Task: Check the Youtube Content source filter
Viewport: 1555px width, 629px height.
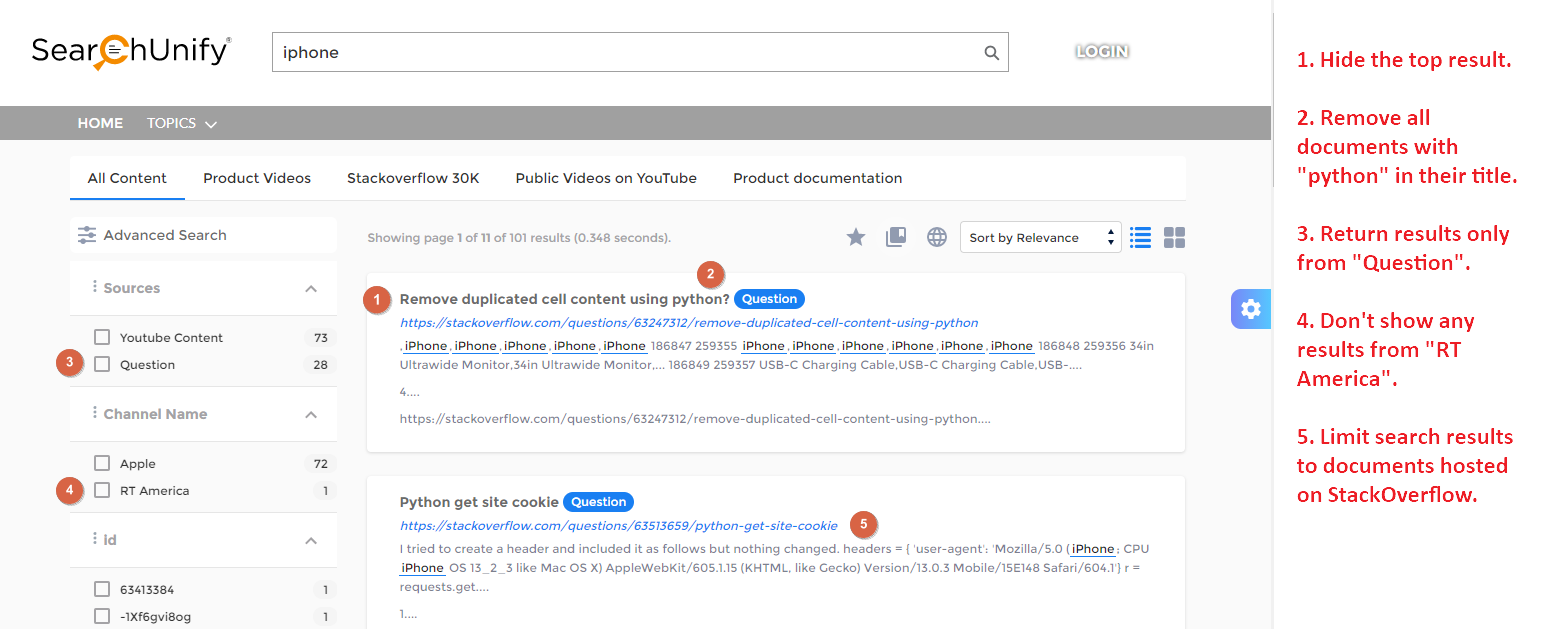Action: click(x=102, y=337)
